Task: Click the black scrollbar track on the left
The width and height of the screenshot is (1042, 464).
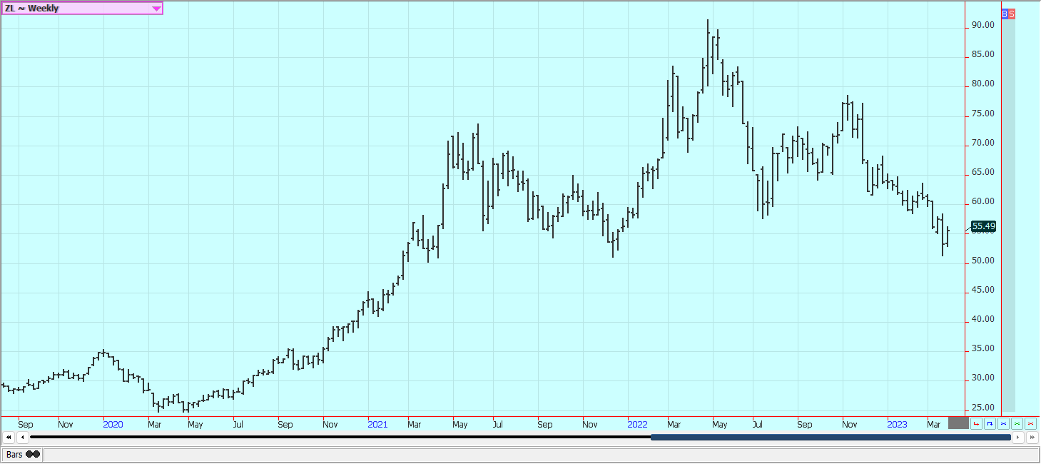Action: 340,437
